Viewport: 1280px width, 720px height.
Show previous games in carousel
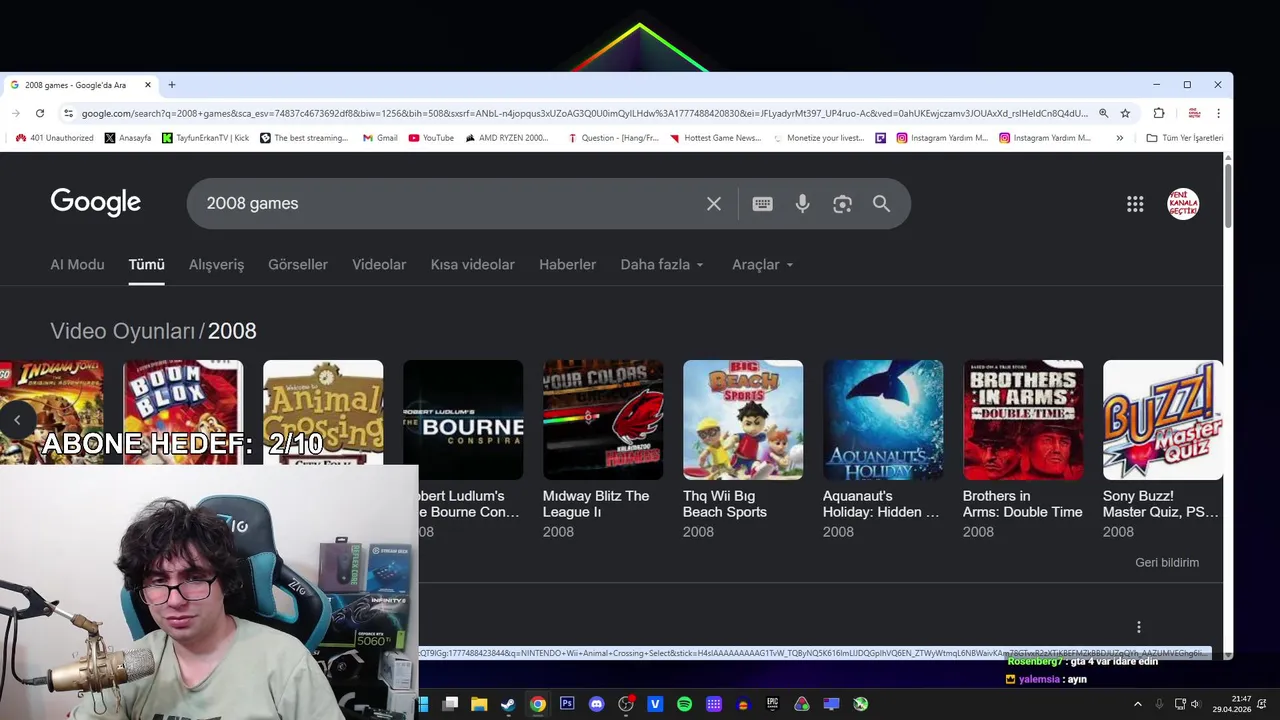(17, 420)
